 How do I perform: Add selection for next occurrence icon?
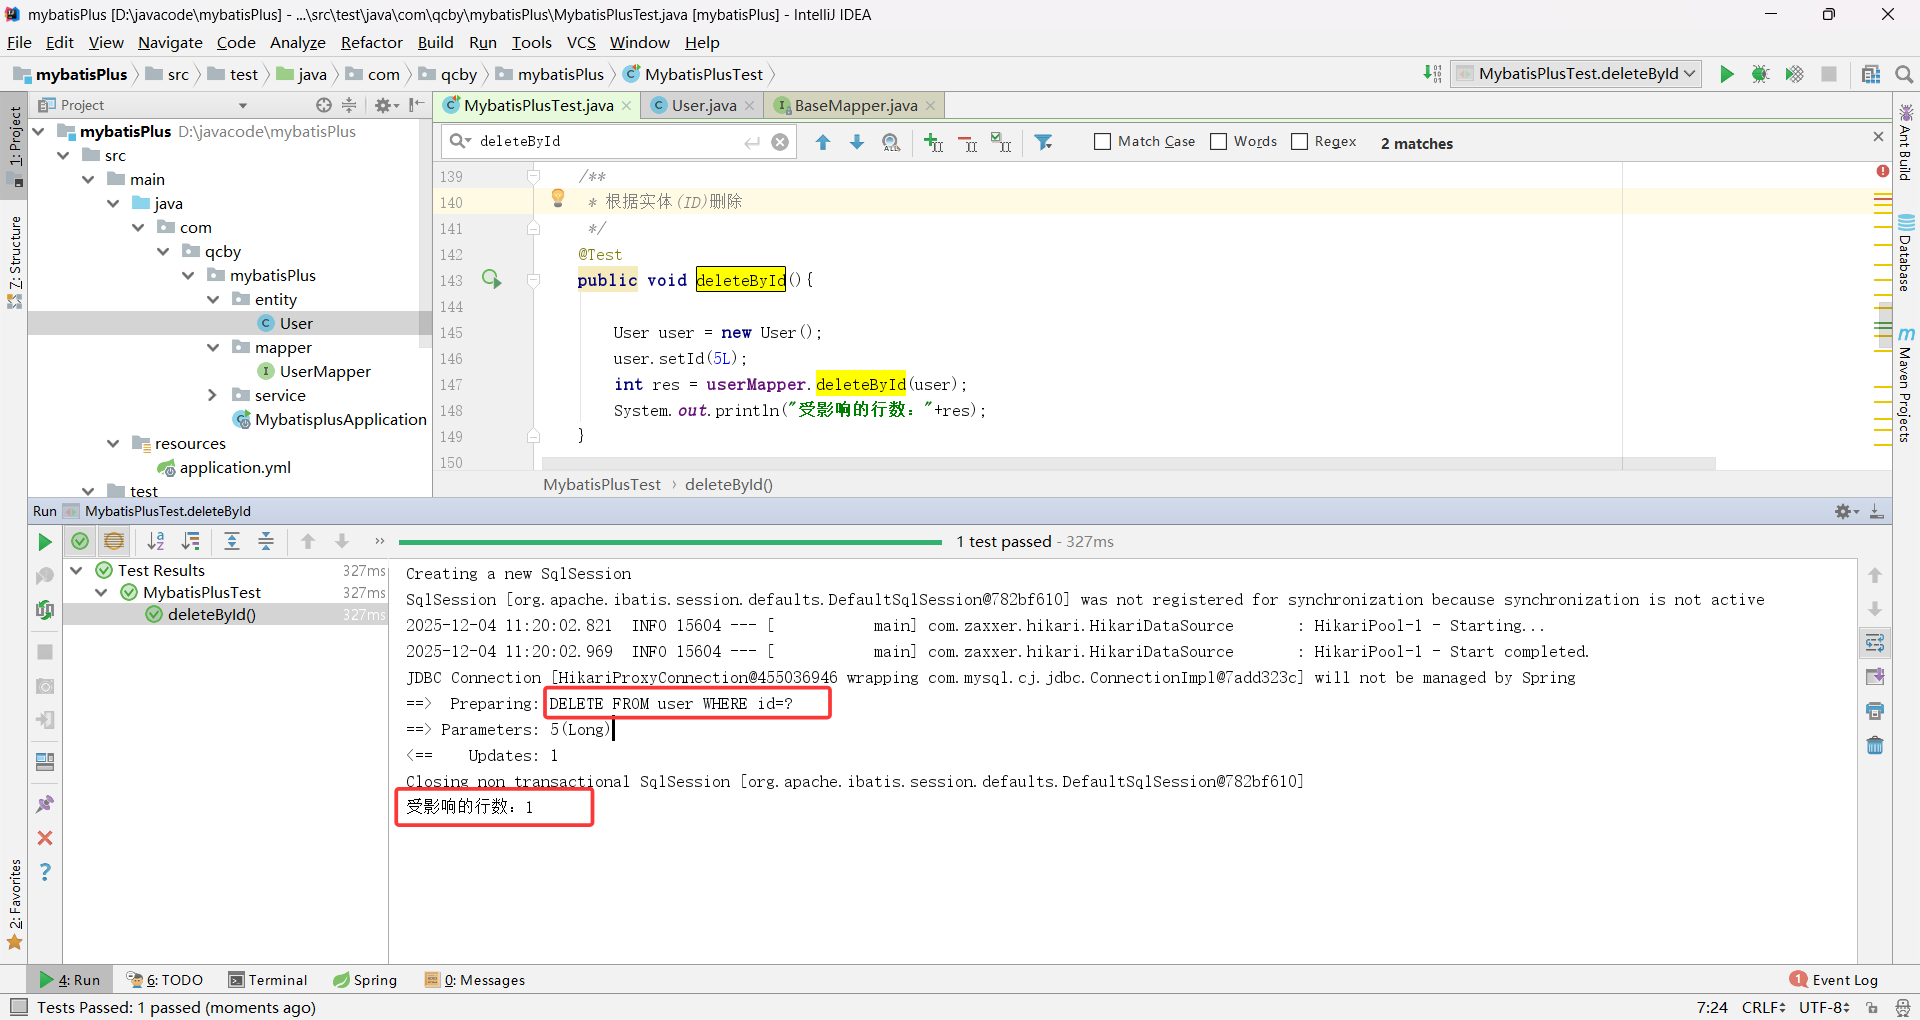933,142
